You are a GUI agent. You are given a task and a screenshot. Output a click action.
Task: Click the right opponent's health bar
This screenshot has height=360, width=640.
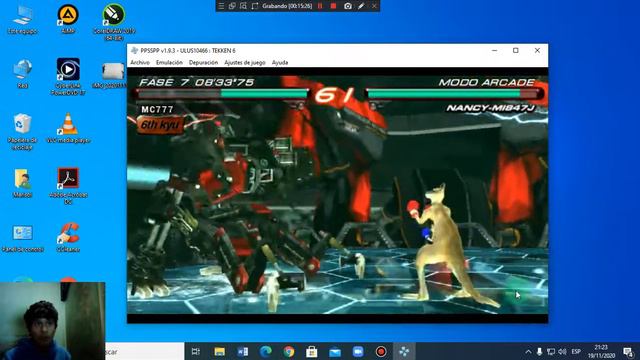[x=454, y=94]
